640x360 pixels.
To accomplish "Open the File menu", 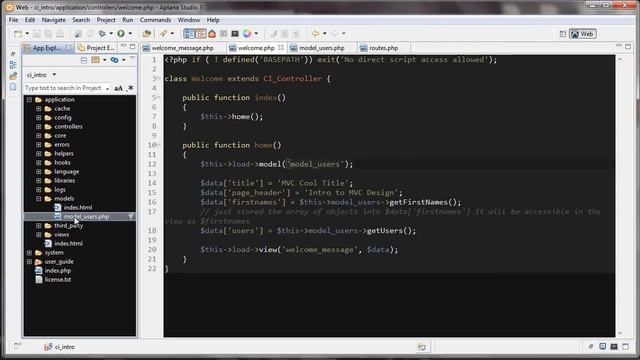I will [x=13, y=20].
